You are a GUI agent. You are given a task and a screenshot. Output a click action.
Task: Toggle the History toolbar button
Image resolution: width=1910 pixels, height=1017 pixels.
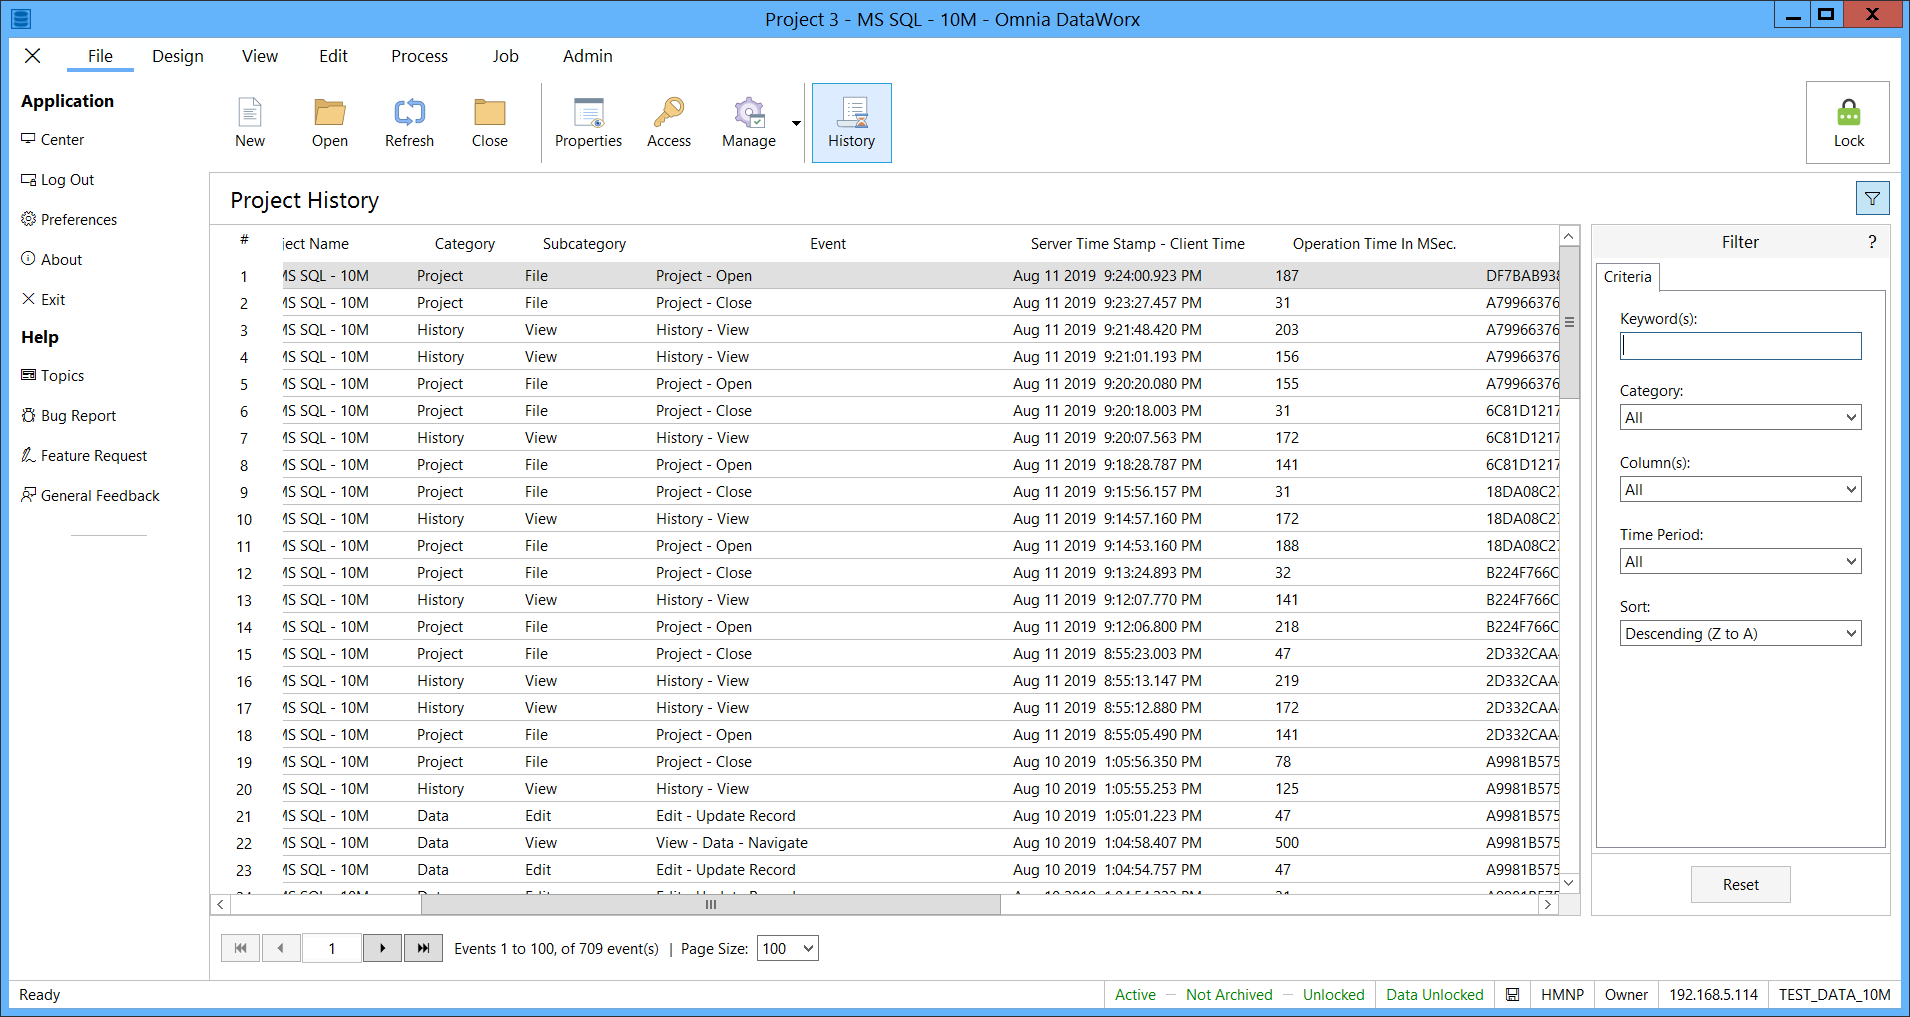[851, 122]
